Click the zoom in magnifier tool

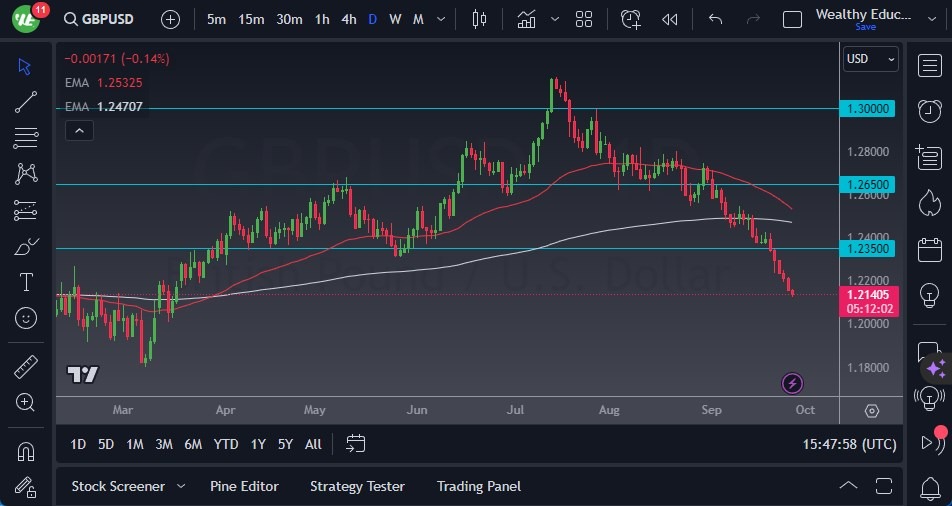click(26, 402)
